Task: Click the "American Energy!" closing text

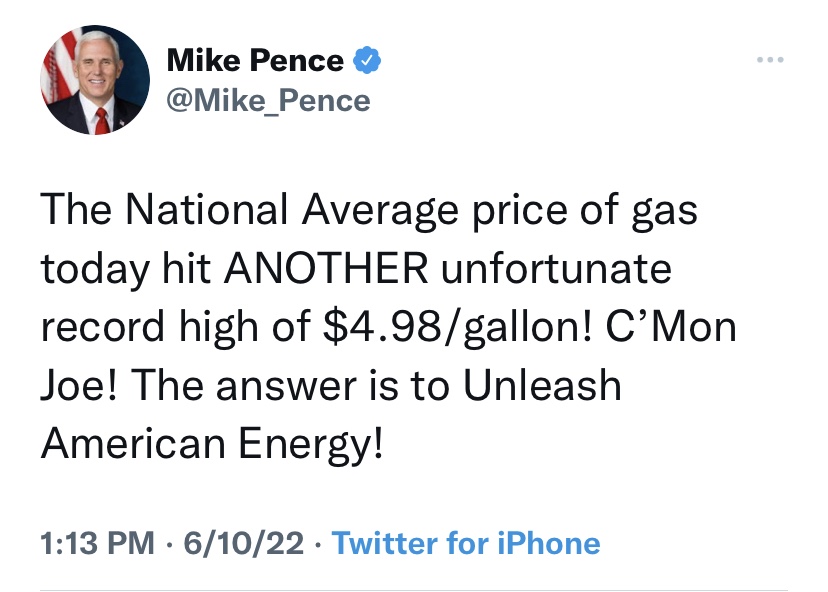Action: (x=212, y=443)
